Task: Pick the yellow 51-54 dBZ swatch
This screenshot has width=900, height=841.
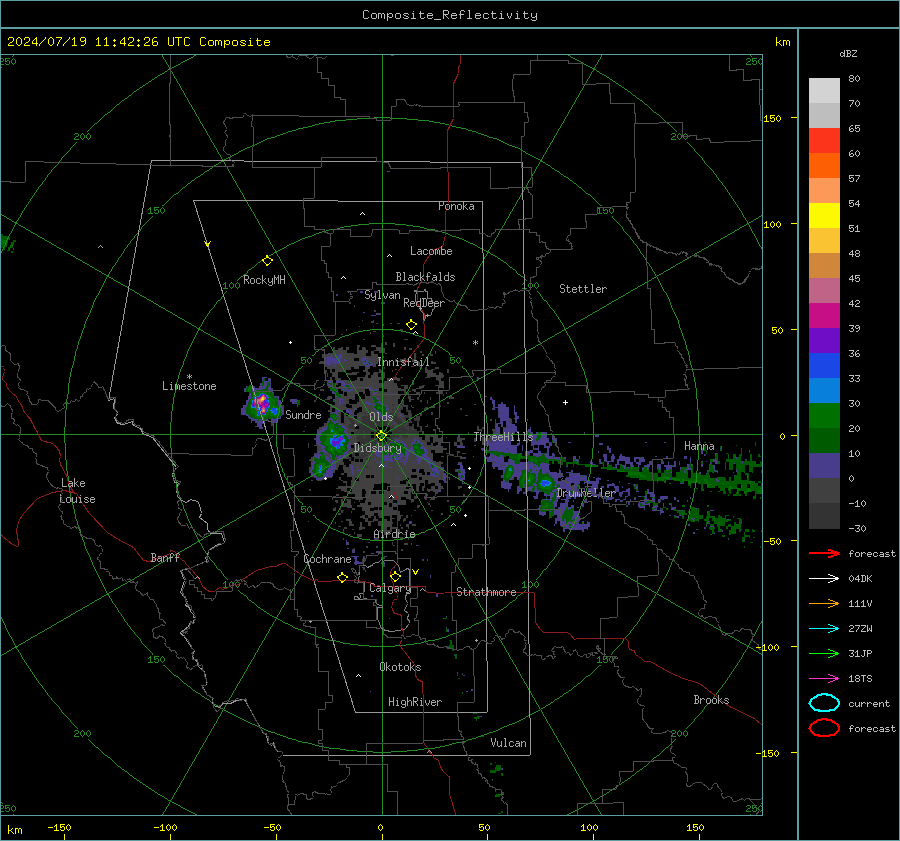Action: (x=824, y=215)
